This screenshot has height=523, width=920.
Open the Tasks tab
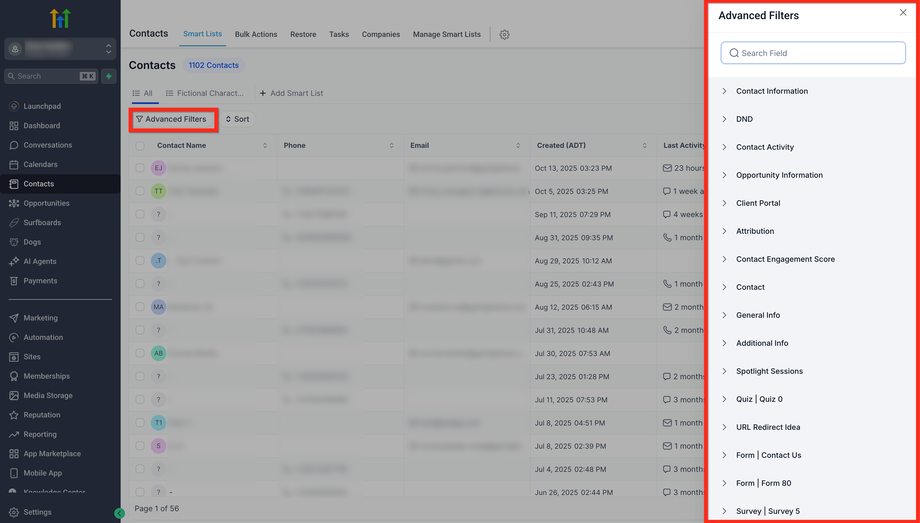339,35
